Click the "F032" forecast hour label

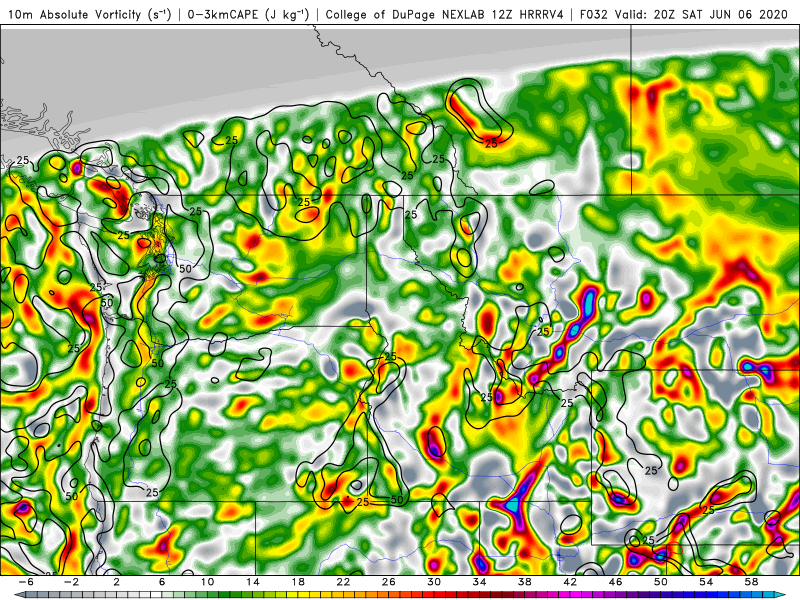coord(594,15)
